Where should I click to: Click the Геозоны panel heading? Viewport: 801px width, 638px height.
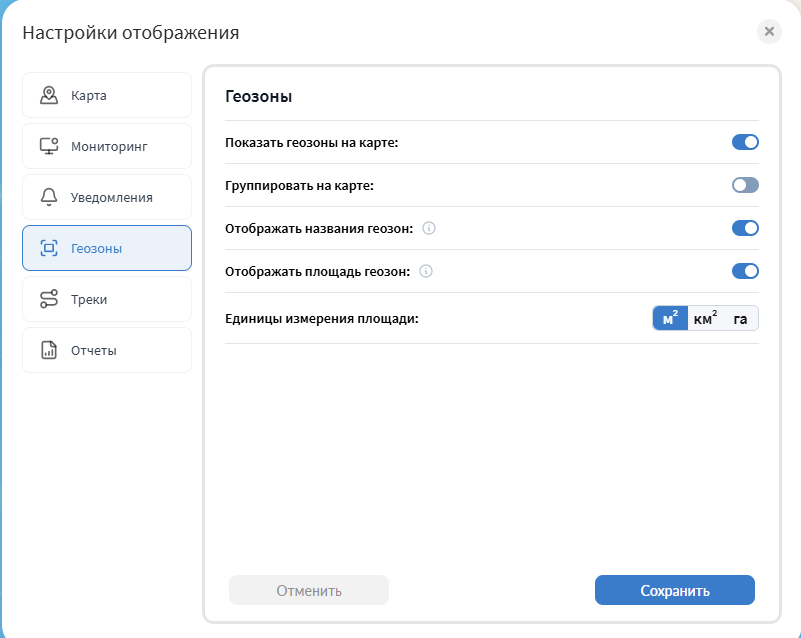[x=258, y=96]
